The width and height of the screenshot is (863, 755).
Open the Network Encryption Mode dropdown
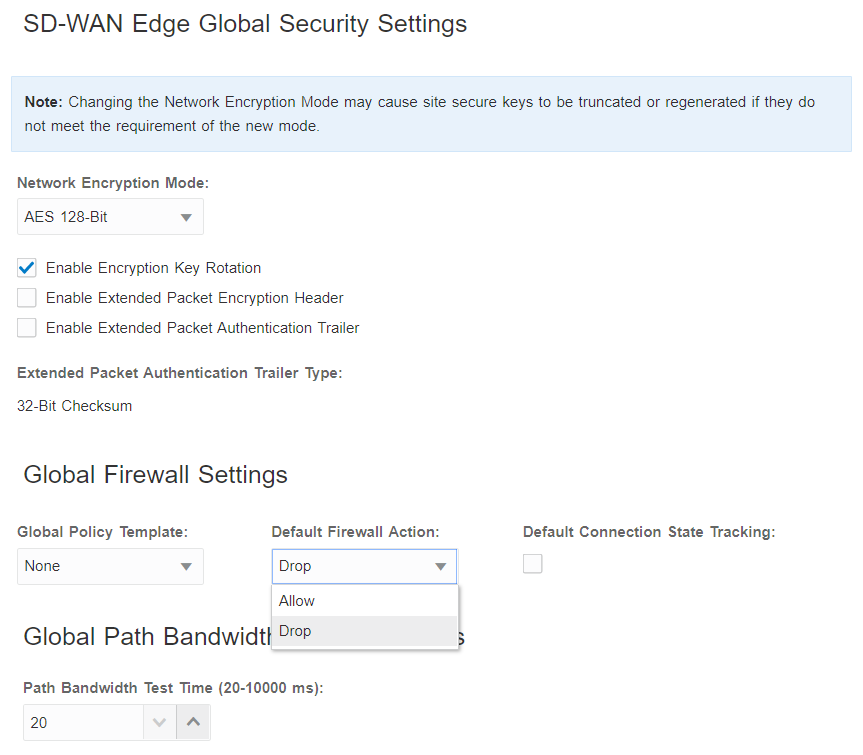pos(110,217)
